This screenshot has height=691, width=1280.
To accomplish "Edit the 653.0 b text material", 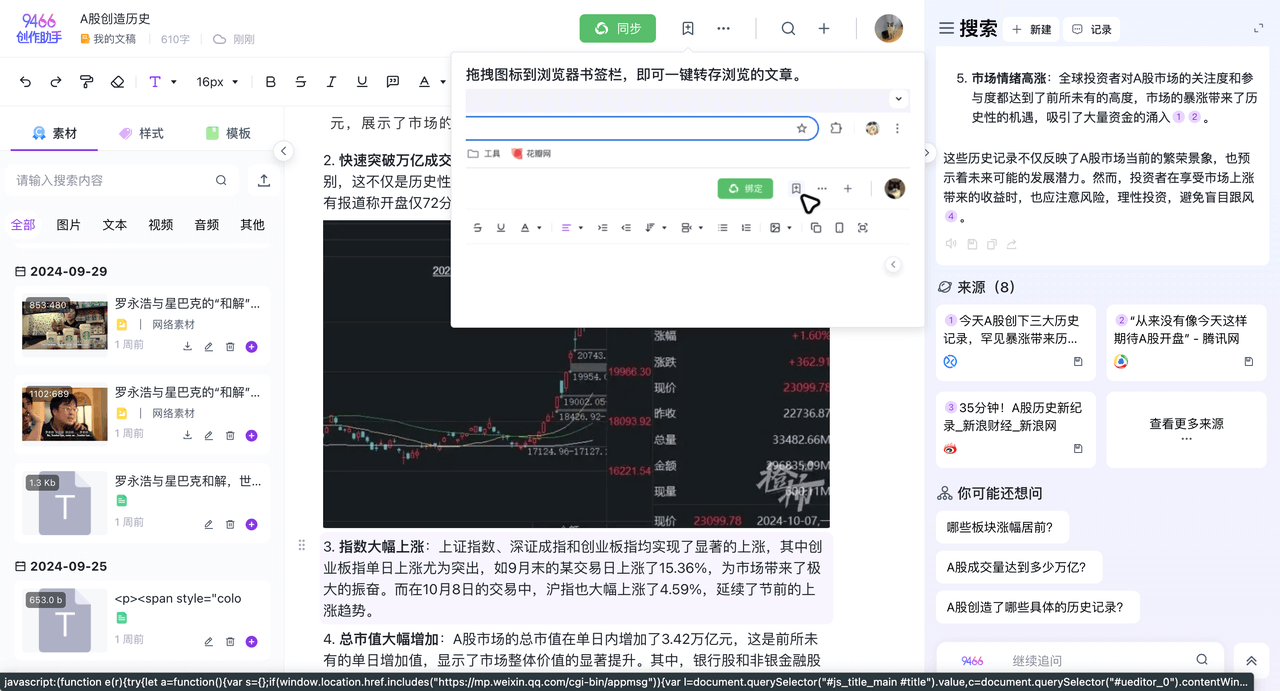I will [x=209, y=641].
